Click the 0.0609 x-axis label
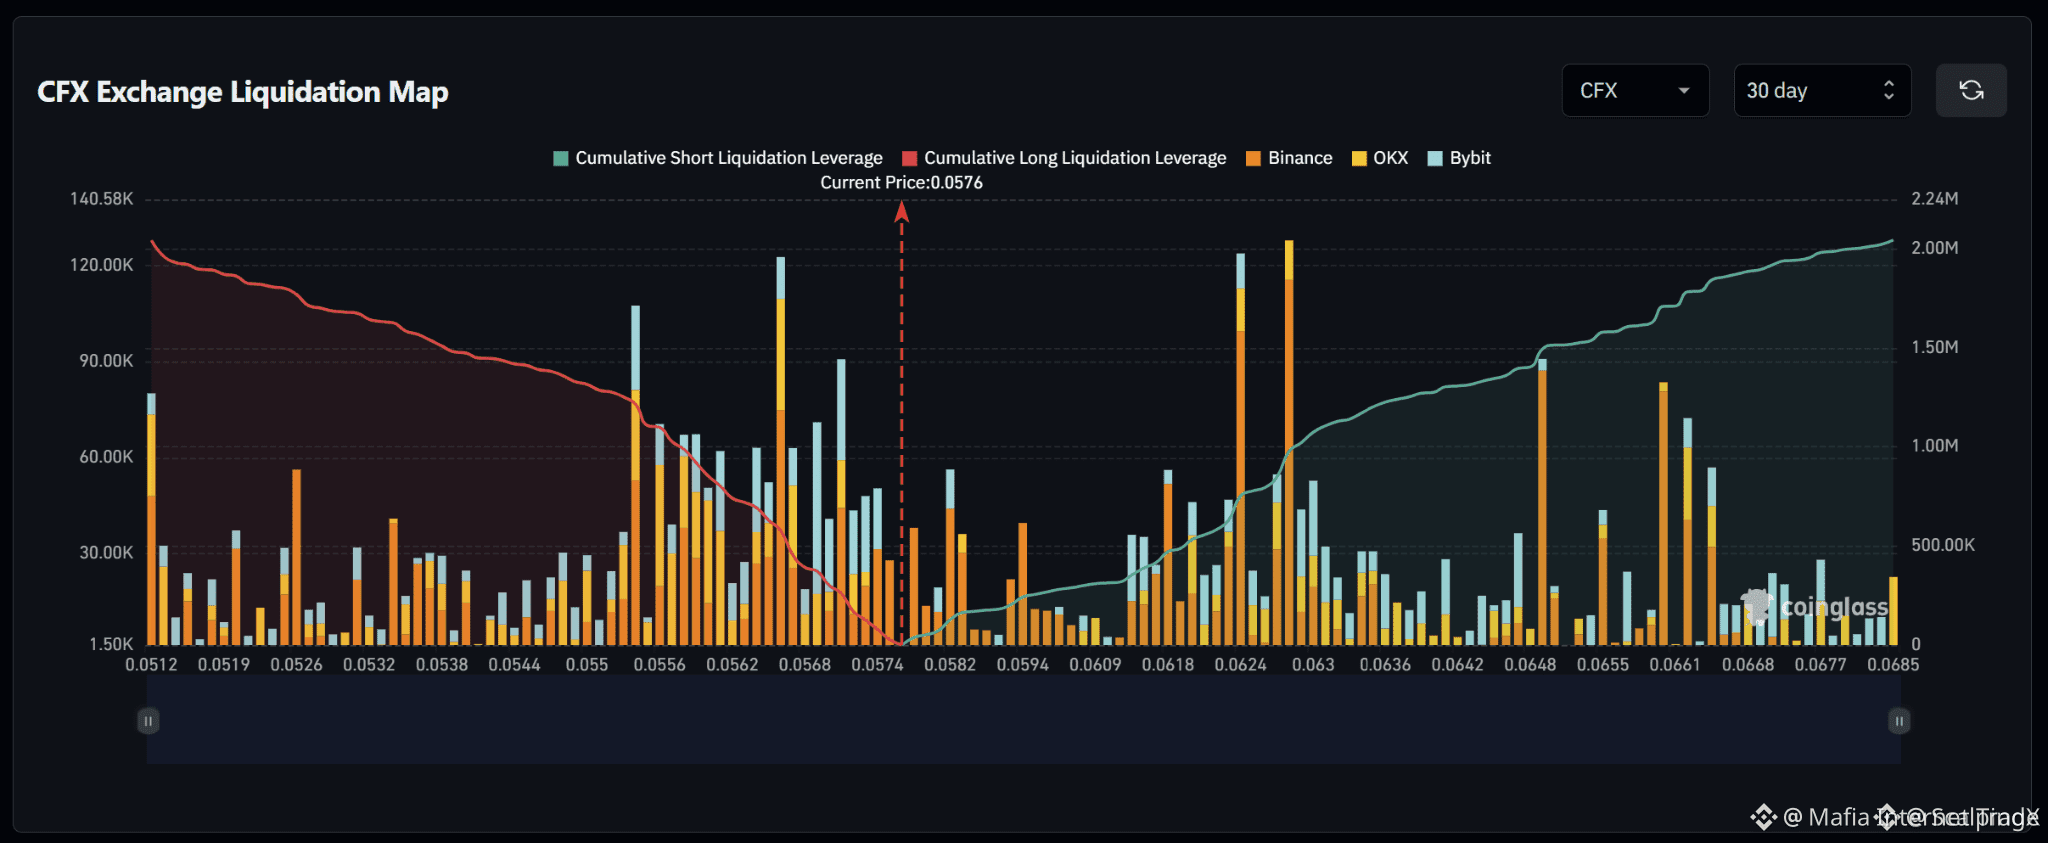This screenshot has width=2048, height=843. 1095,665
